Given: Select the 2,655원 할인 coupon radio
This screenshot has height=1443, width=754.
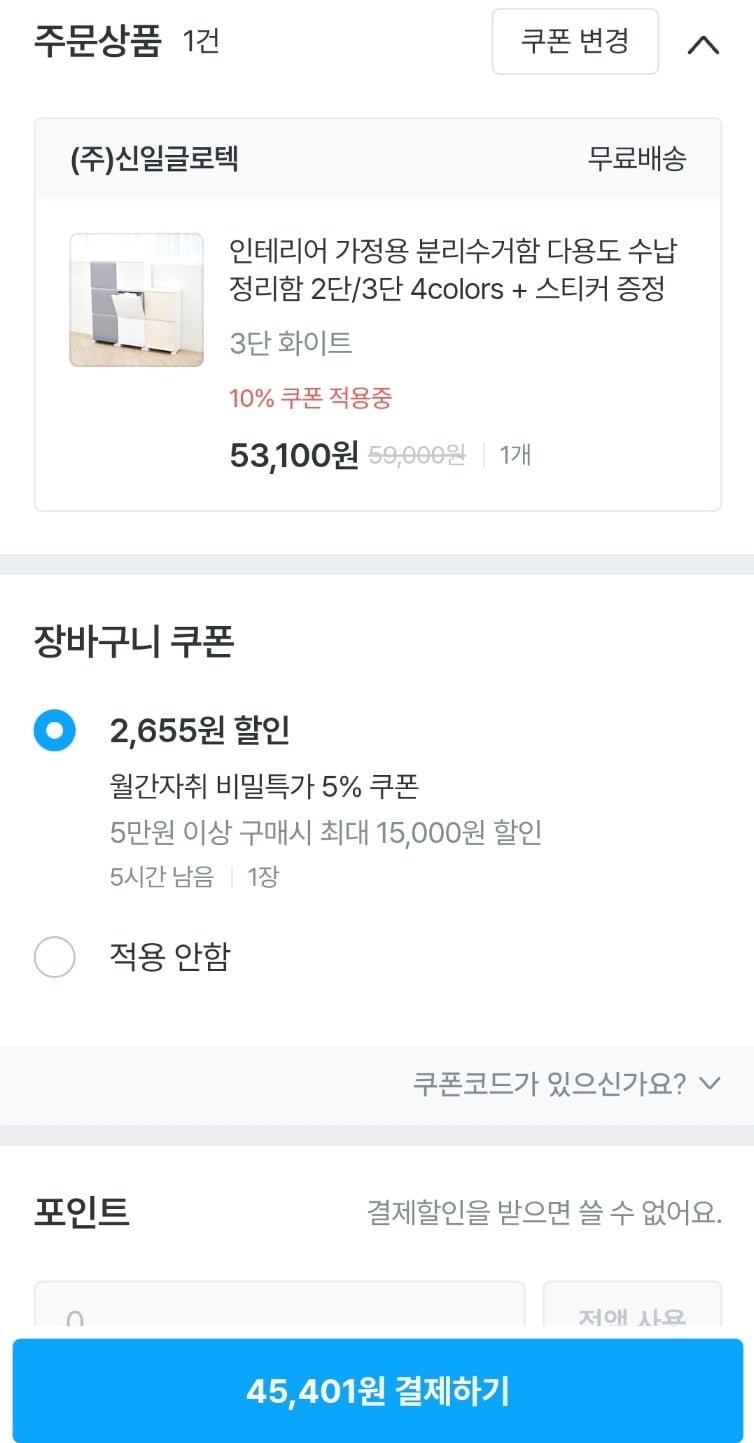Looking at the screenshot, I should [54, 731].
